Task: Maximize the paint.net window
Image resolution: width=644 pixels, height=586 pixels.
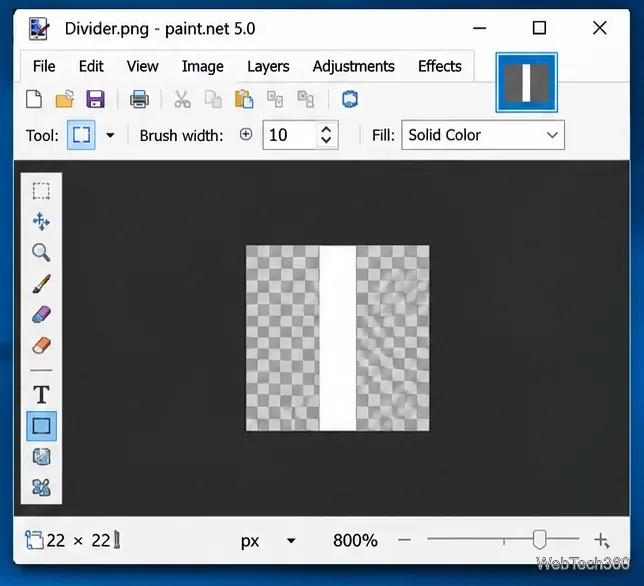Action: (539, 28)
